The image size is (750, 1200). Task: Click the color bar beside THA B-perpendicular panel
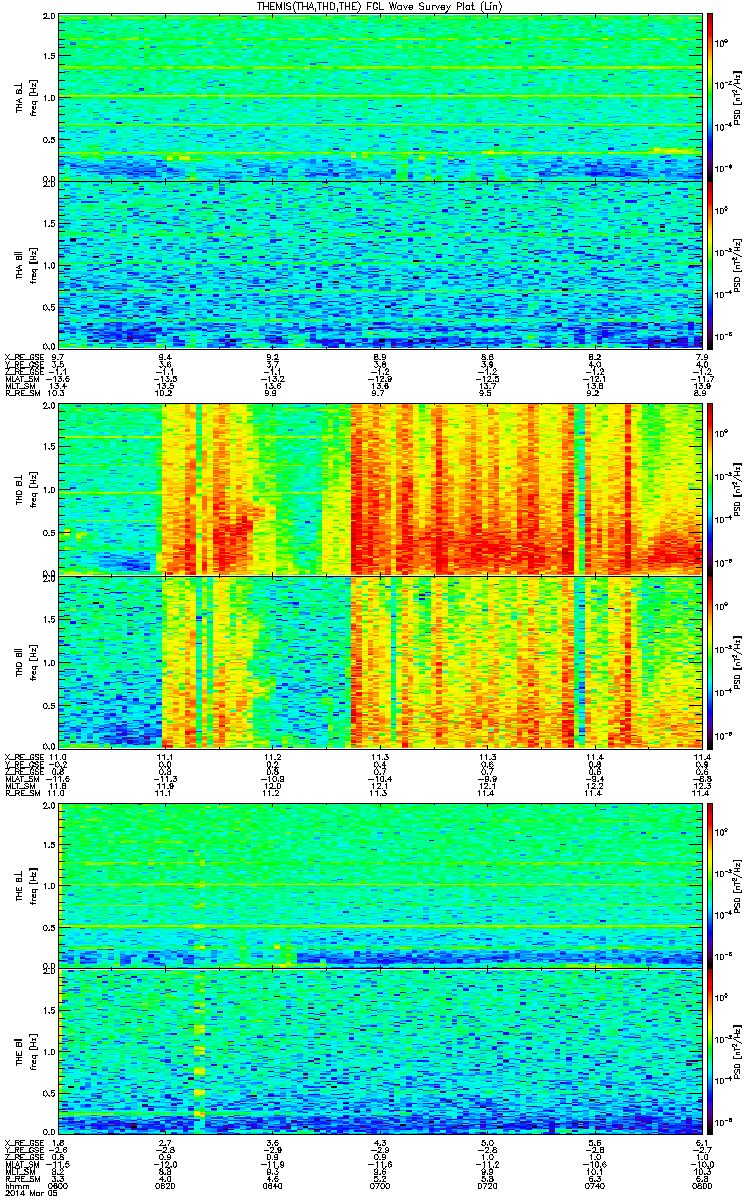709,97
